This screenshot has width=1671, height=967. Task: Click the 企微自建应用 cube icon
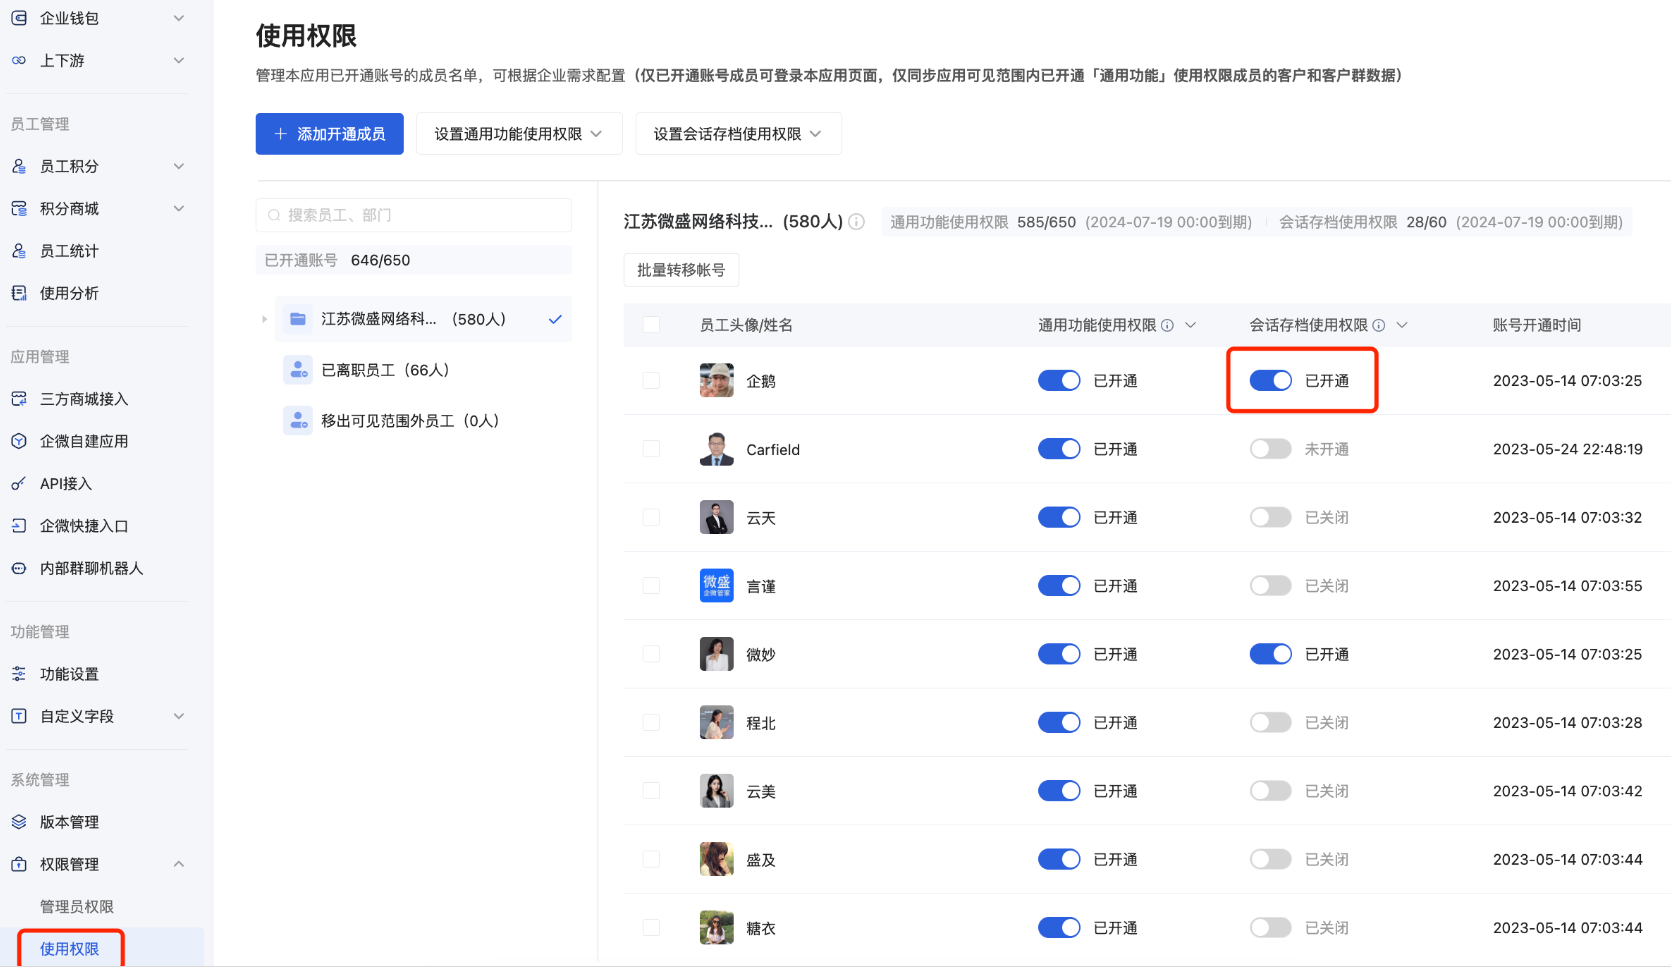pyautogui.click(x=19, y=441)
